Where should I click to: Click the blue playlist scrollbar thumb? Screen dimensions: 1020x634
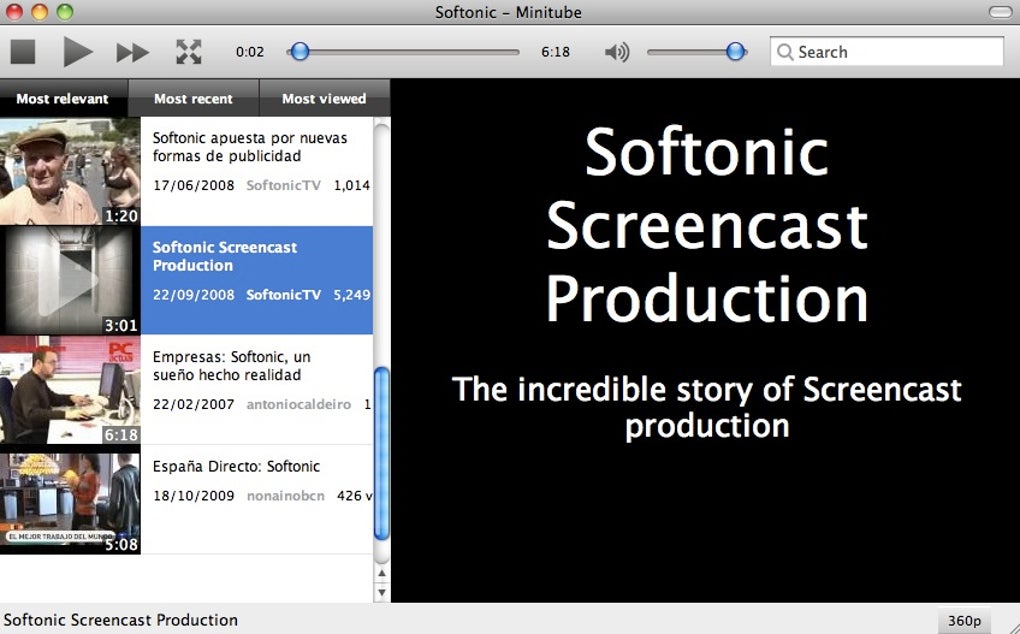click(x=381, y=450)
